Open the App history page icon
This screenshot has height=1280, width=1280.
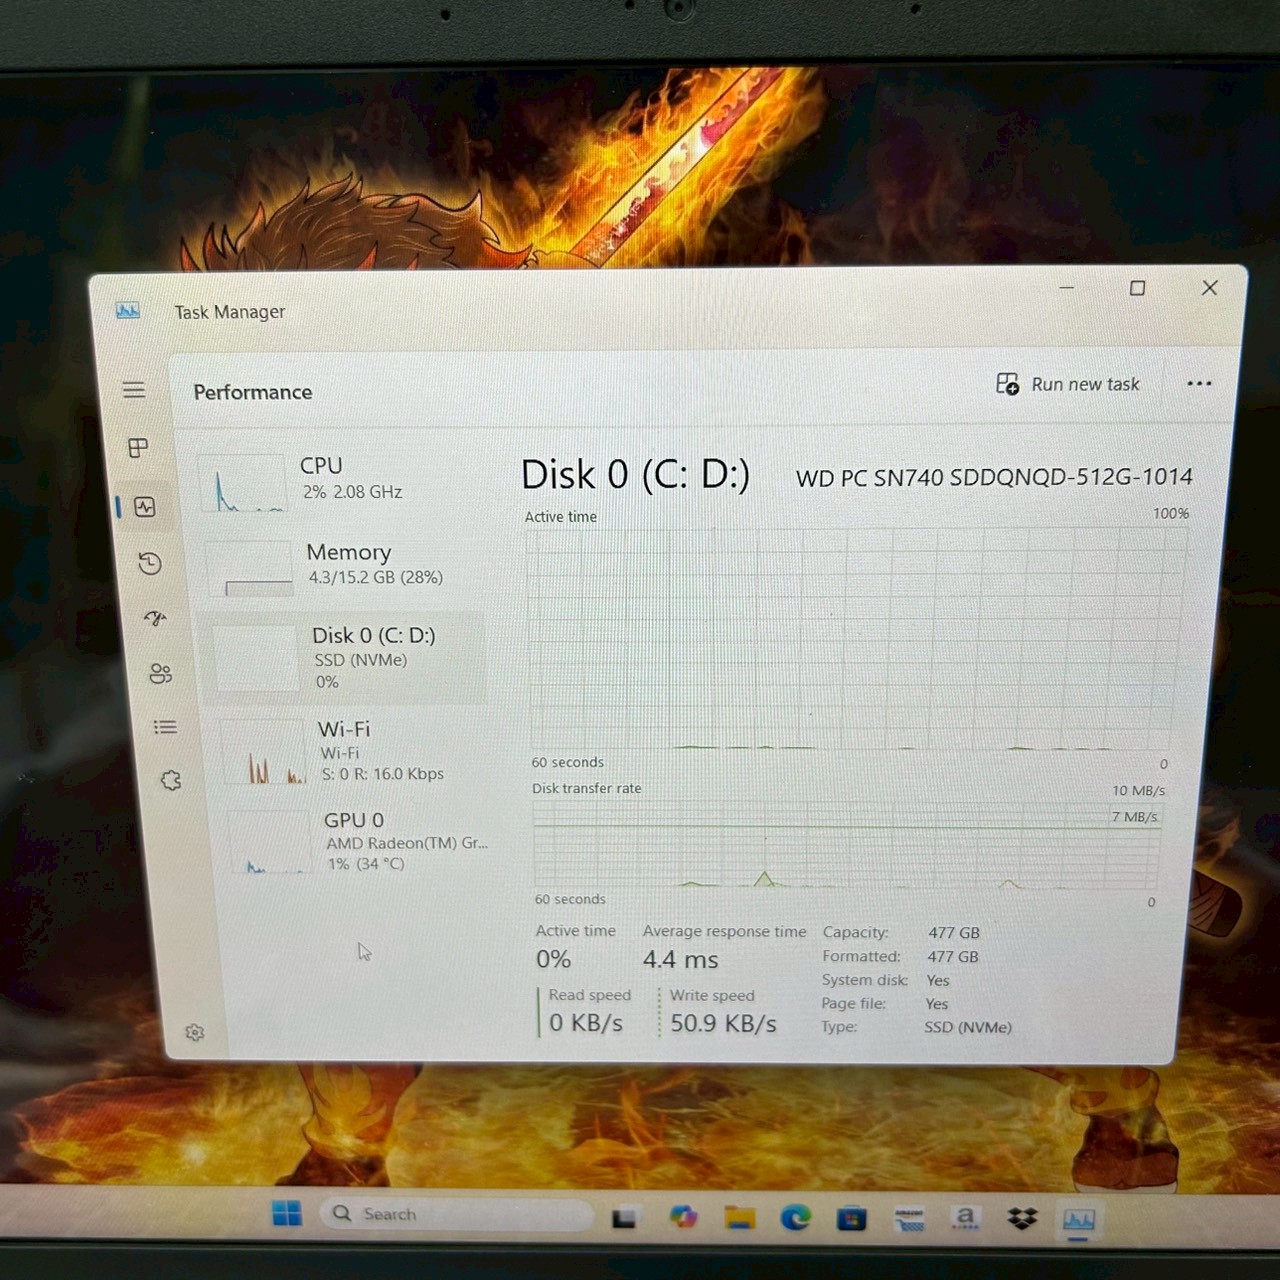click(x=150, y=564)
